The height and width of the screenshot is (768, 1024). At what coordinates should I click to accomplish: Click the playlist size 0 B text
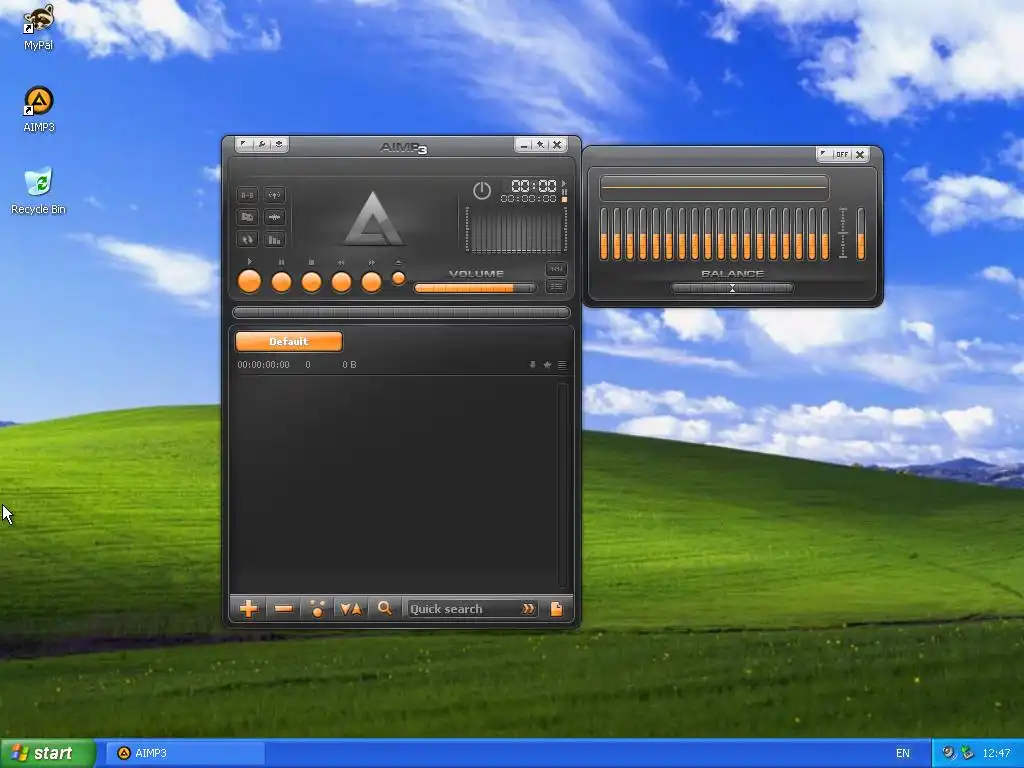[x=349, y=364]
